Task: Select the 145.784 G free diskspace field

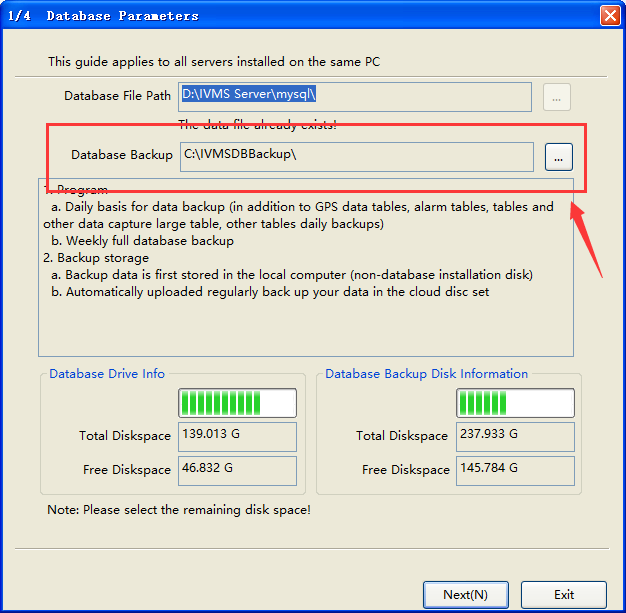Action: [515, 471]
